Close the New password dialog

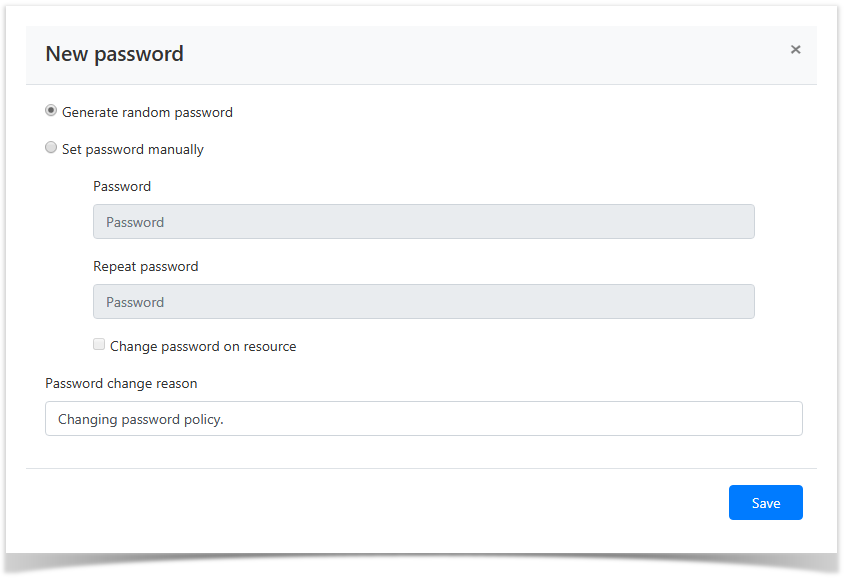pyautogui.click(x=795, y=50)
